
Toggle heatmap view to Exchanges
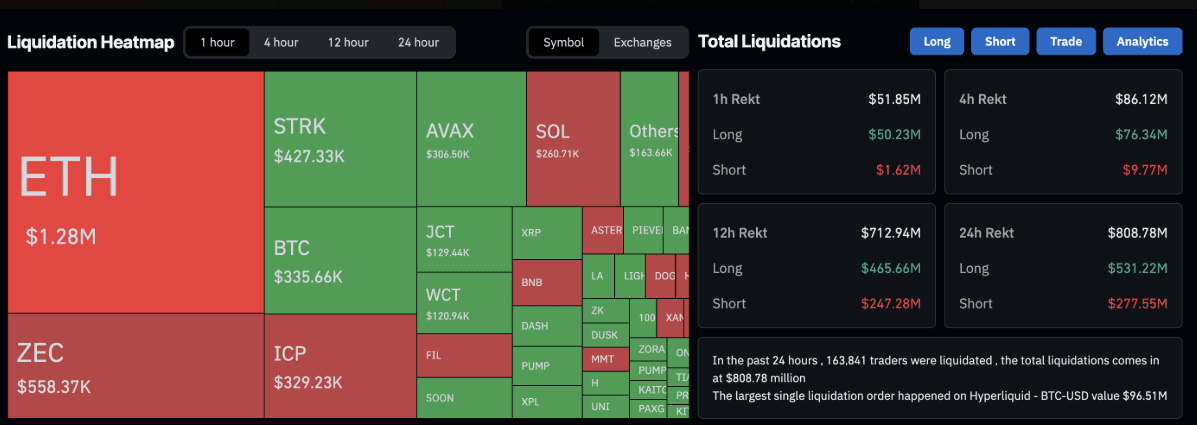click(x=643, y=42)
